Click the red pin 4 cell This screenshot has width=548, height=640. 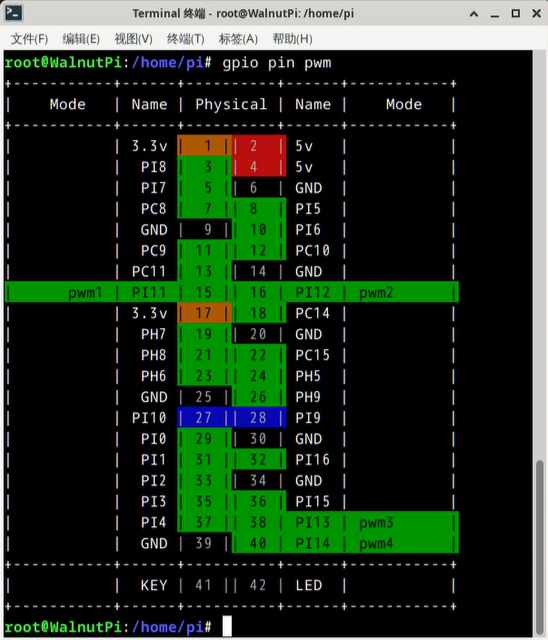tap(259, 167)
